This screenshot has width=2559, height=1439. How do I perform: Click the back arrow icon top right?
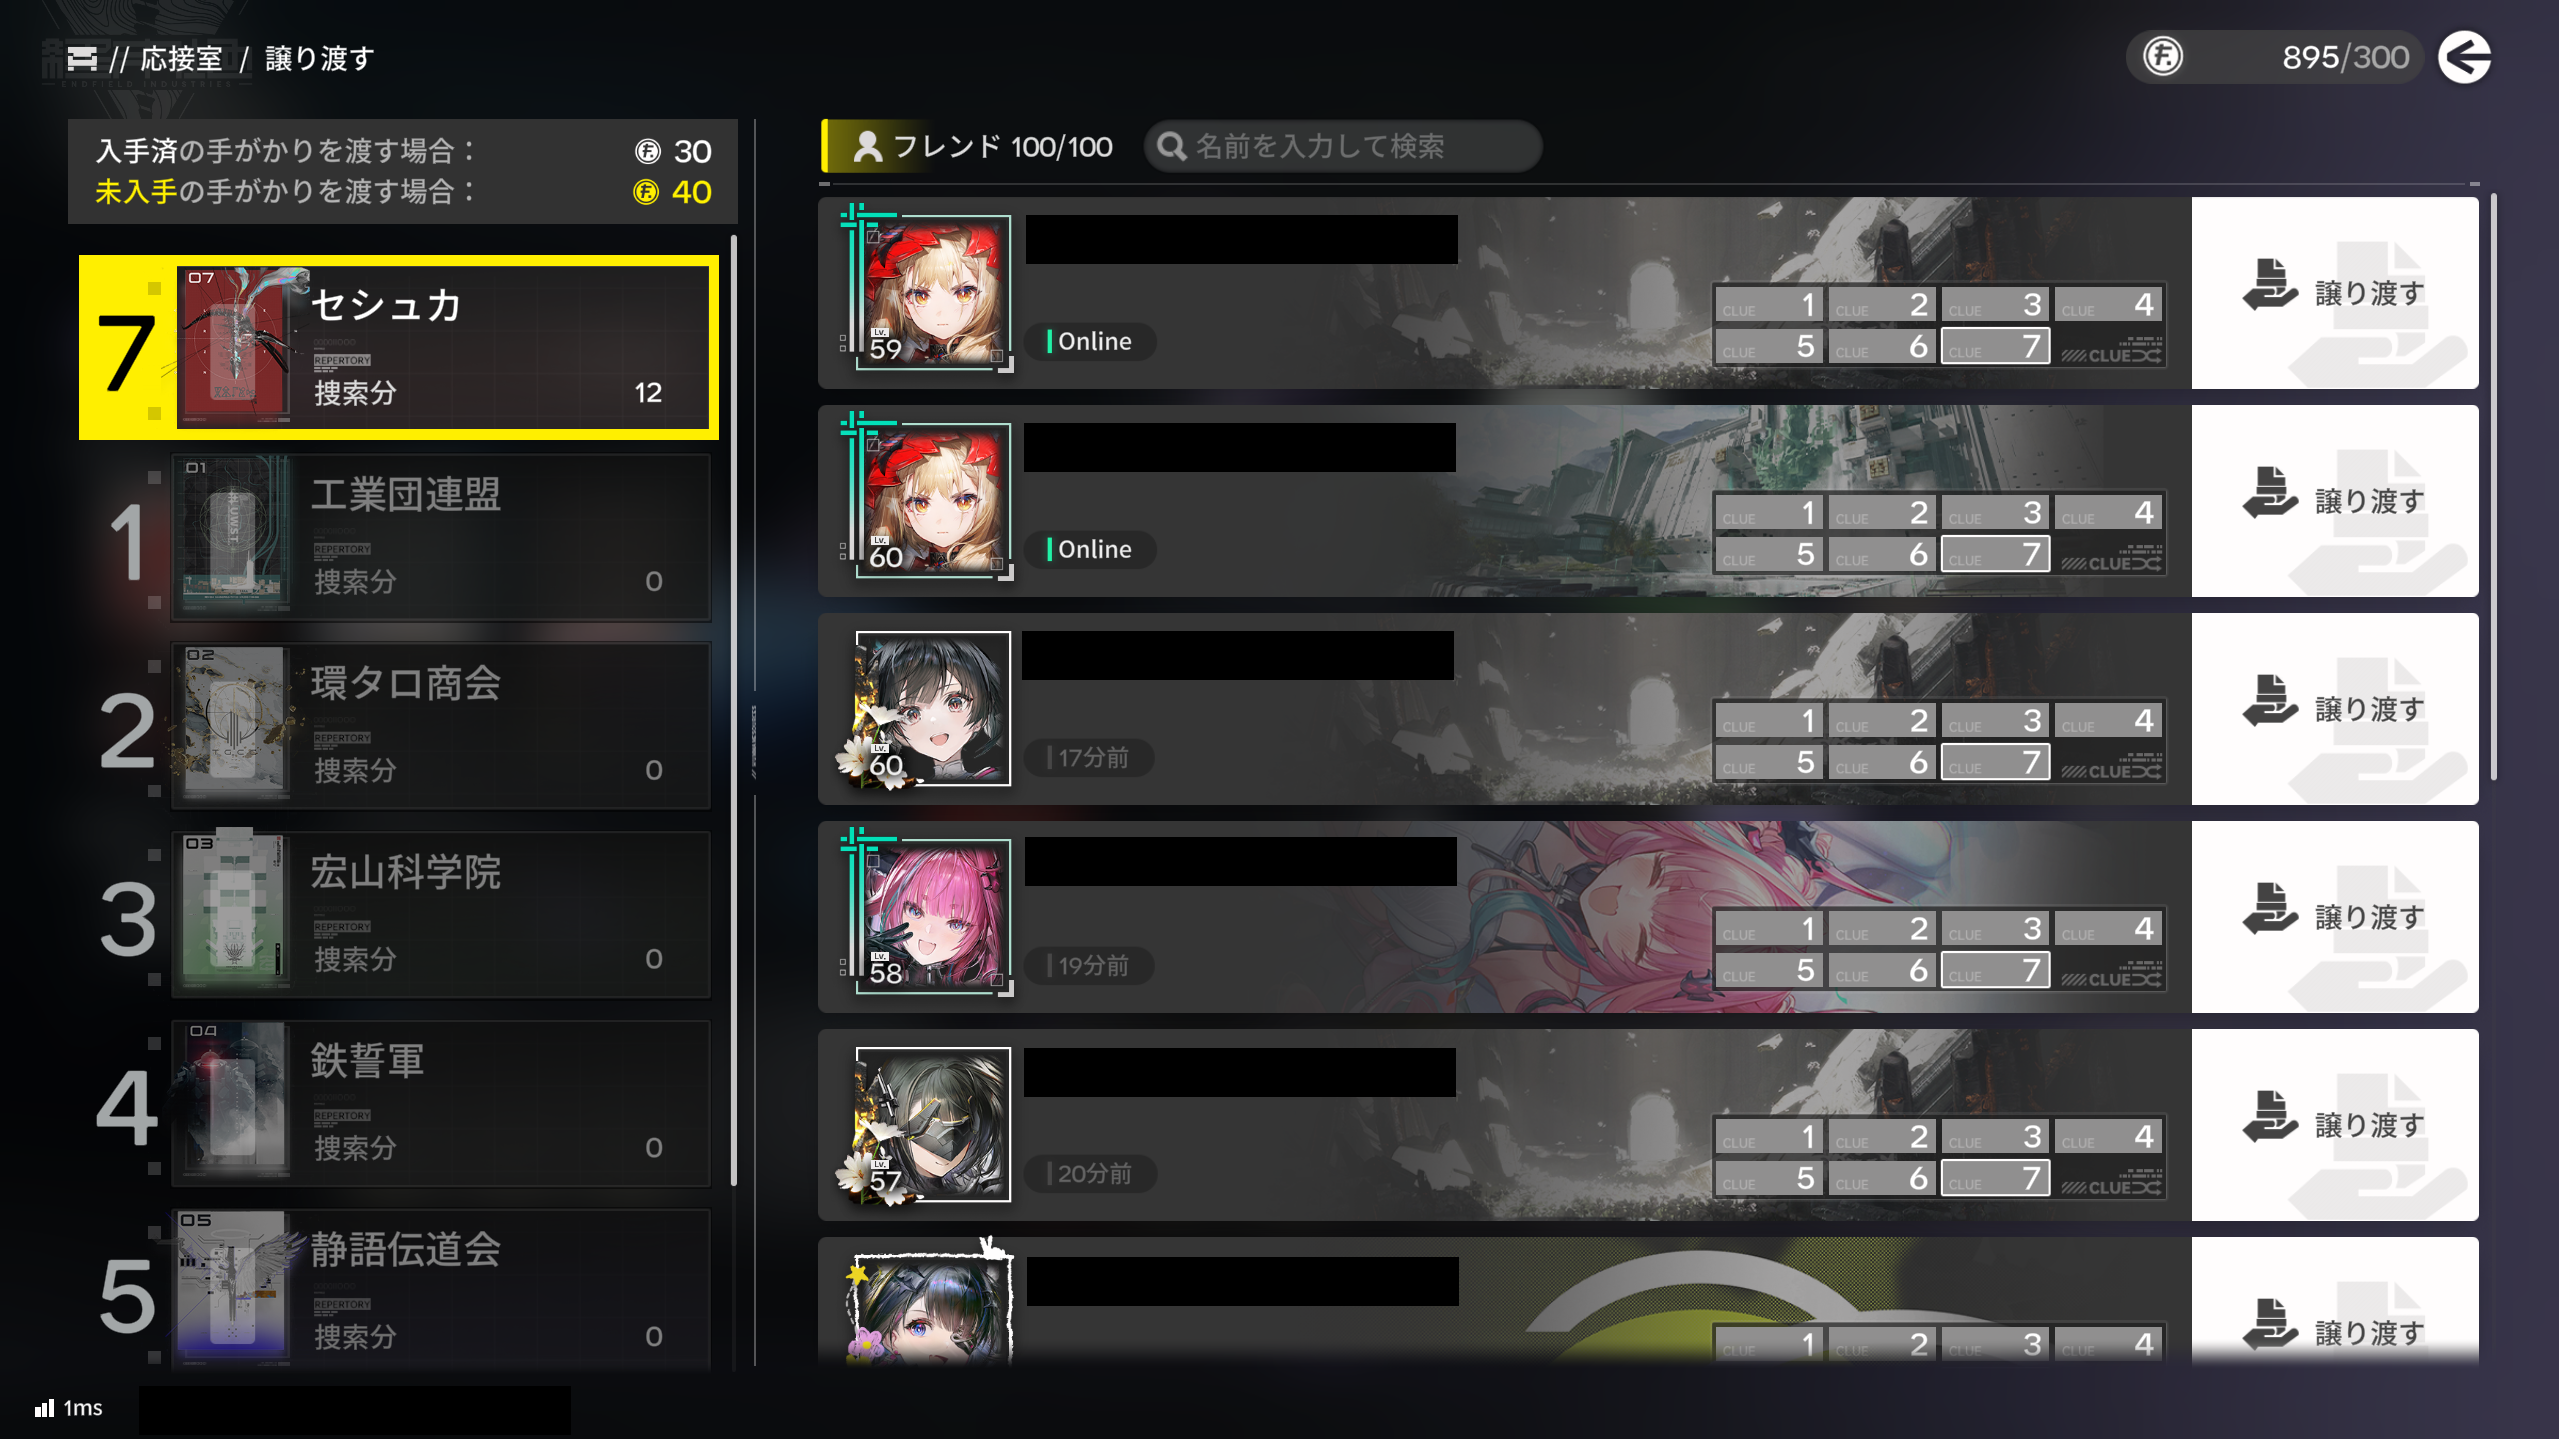coord(2464,57)
